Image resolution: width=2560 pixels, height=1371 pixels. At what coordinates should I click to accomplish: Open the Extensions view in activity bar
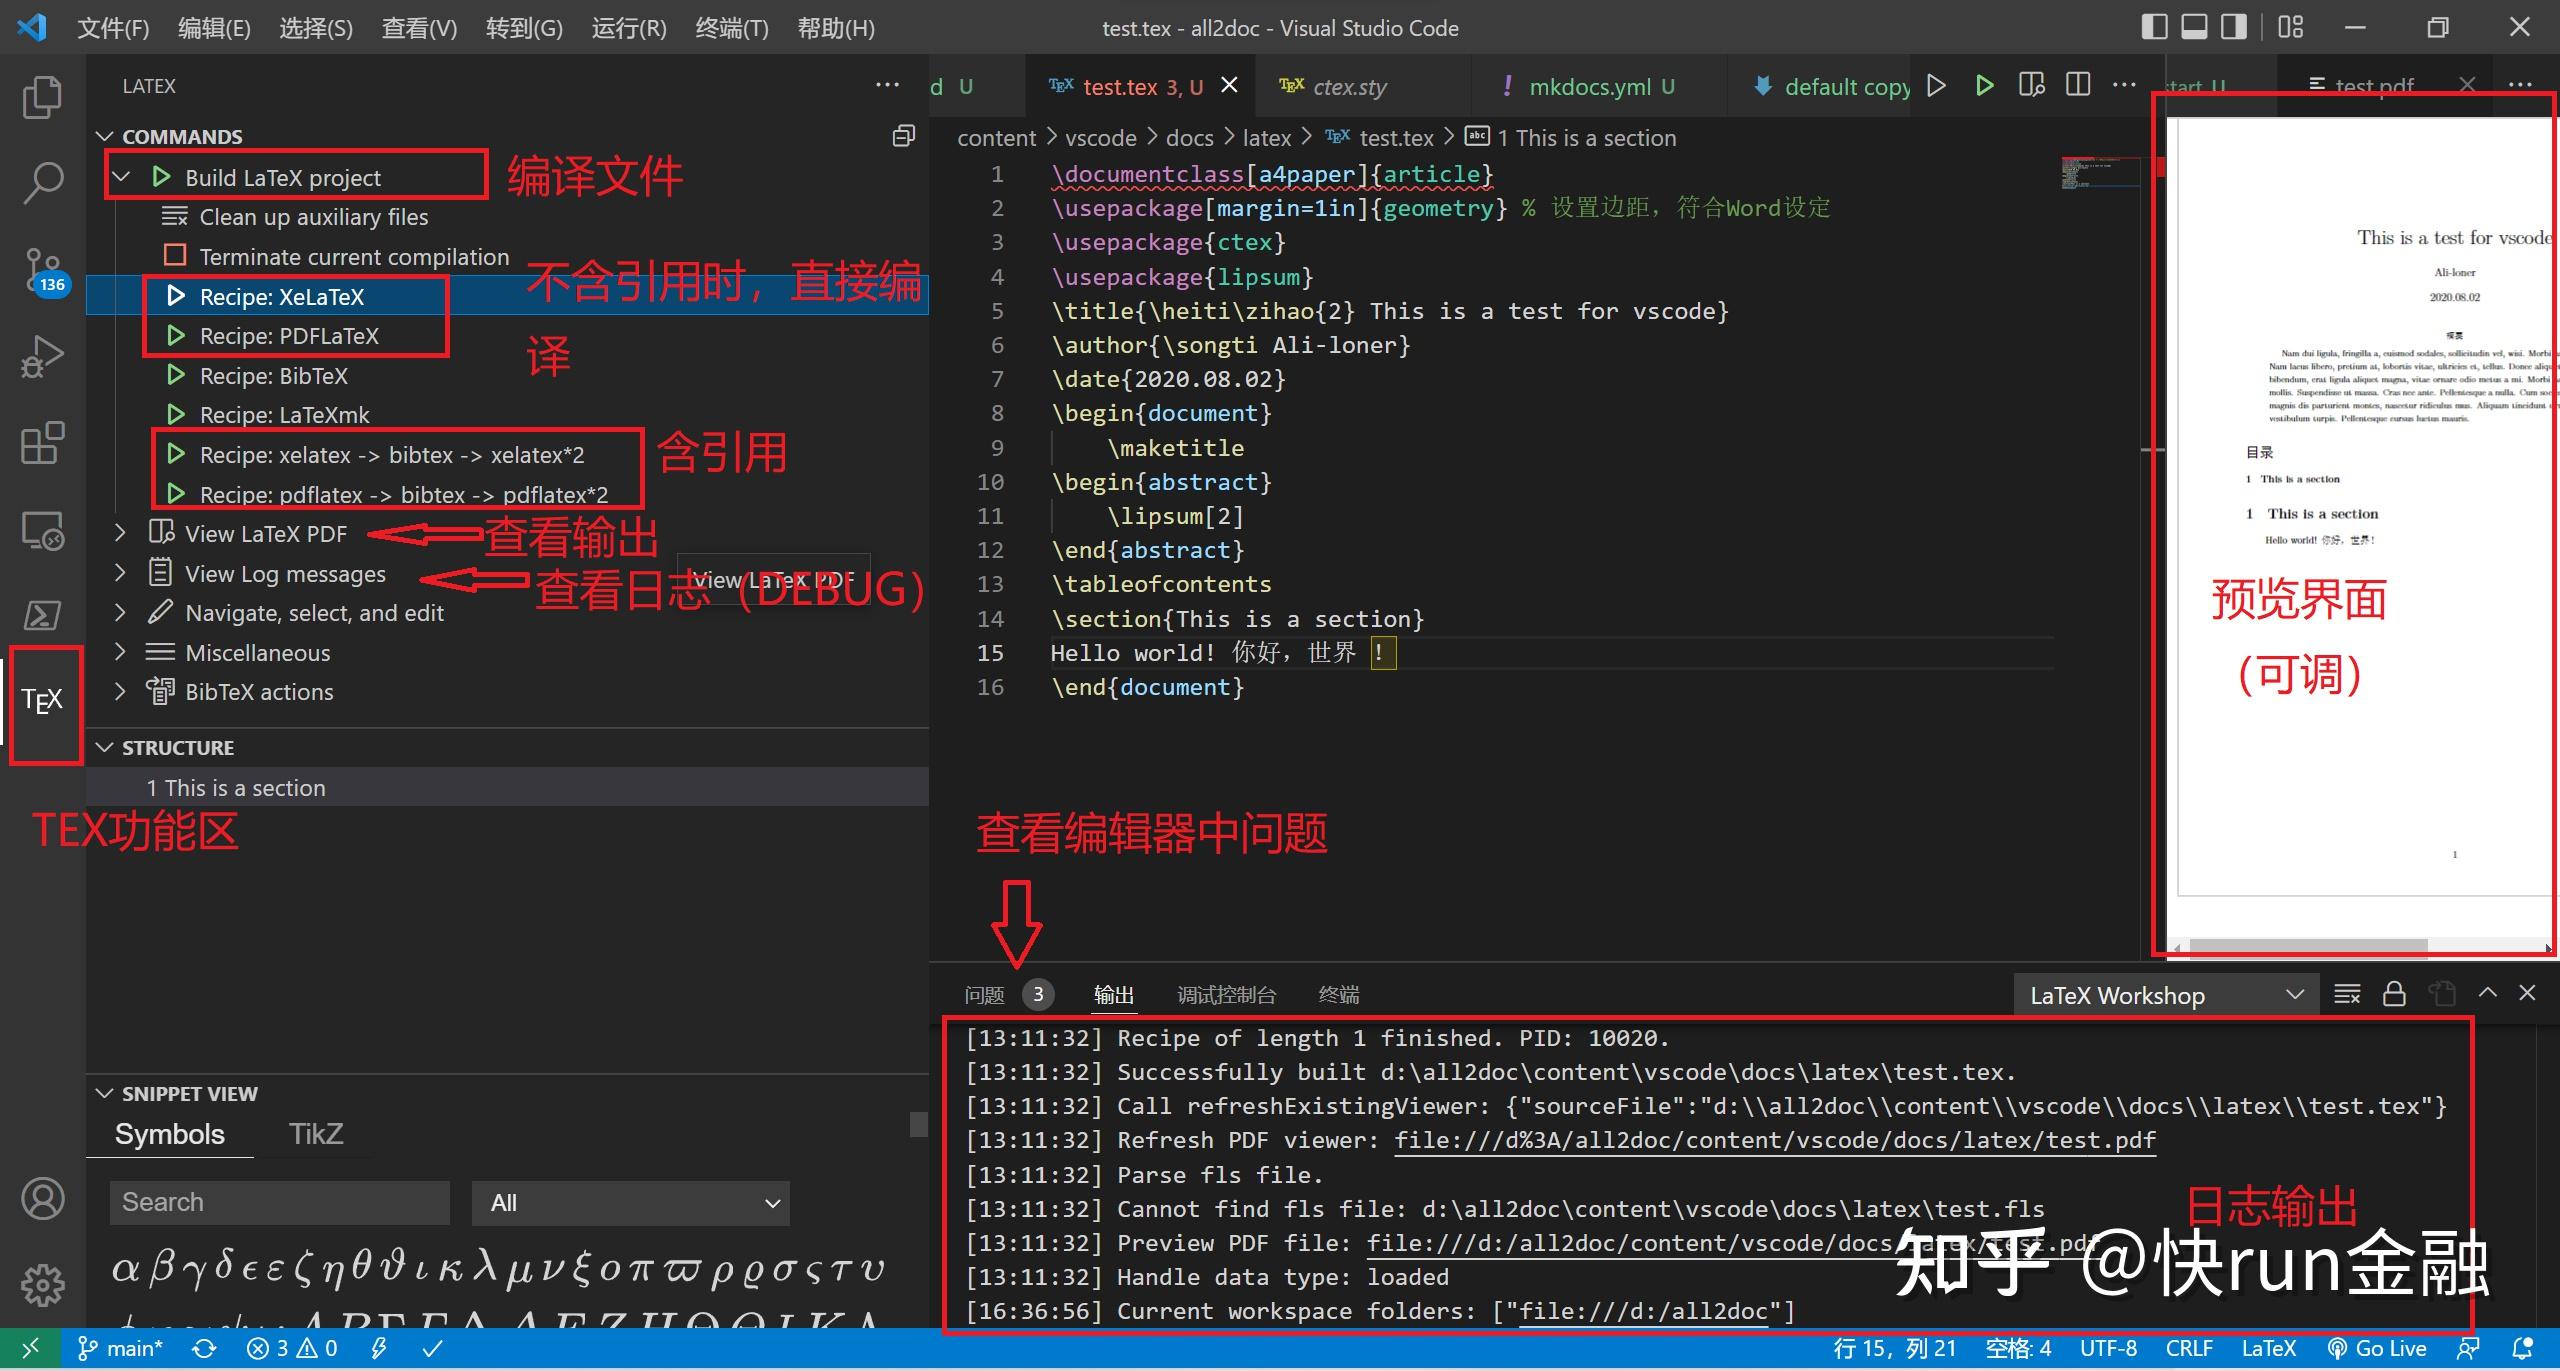(x=42, y=443)
